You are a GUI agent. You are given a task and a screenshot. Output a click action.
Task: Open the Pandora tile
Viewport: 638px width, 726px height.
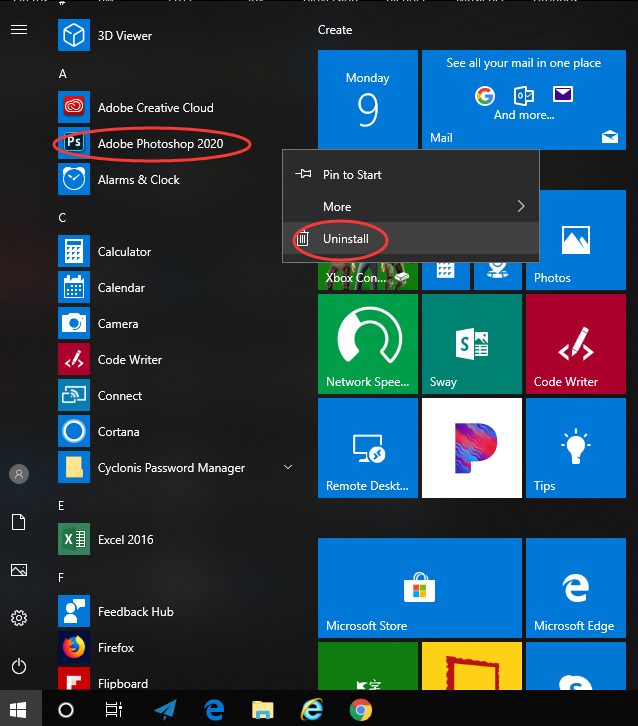tap(472, 448)
